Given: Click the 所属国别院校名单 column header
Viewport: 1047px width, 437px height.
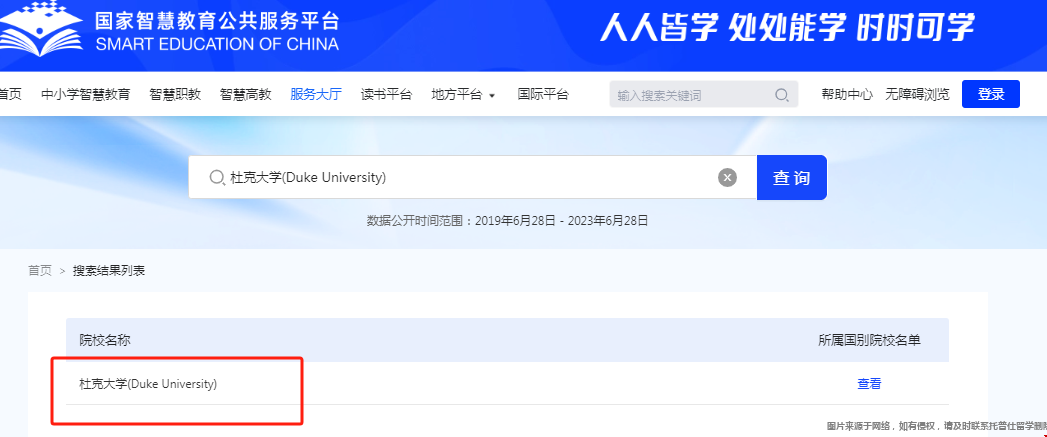Looking at the screenshot, I should pos(869,340).
